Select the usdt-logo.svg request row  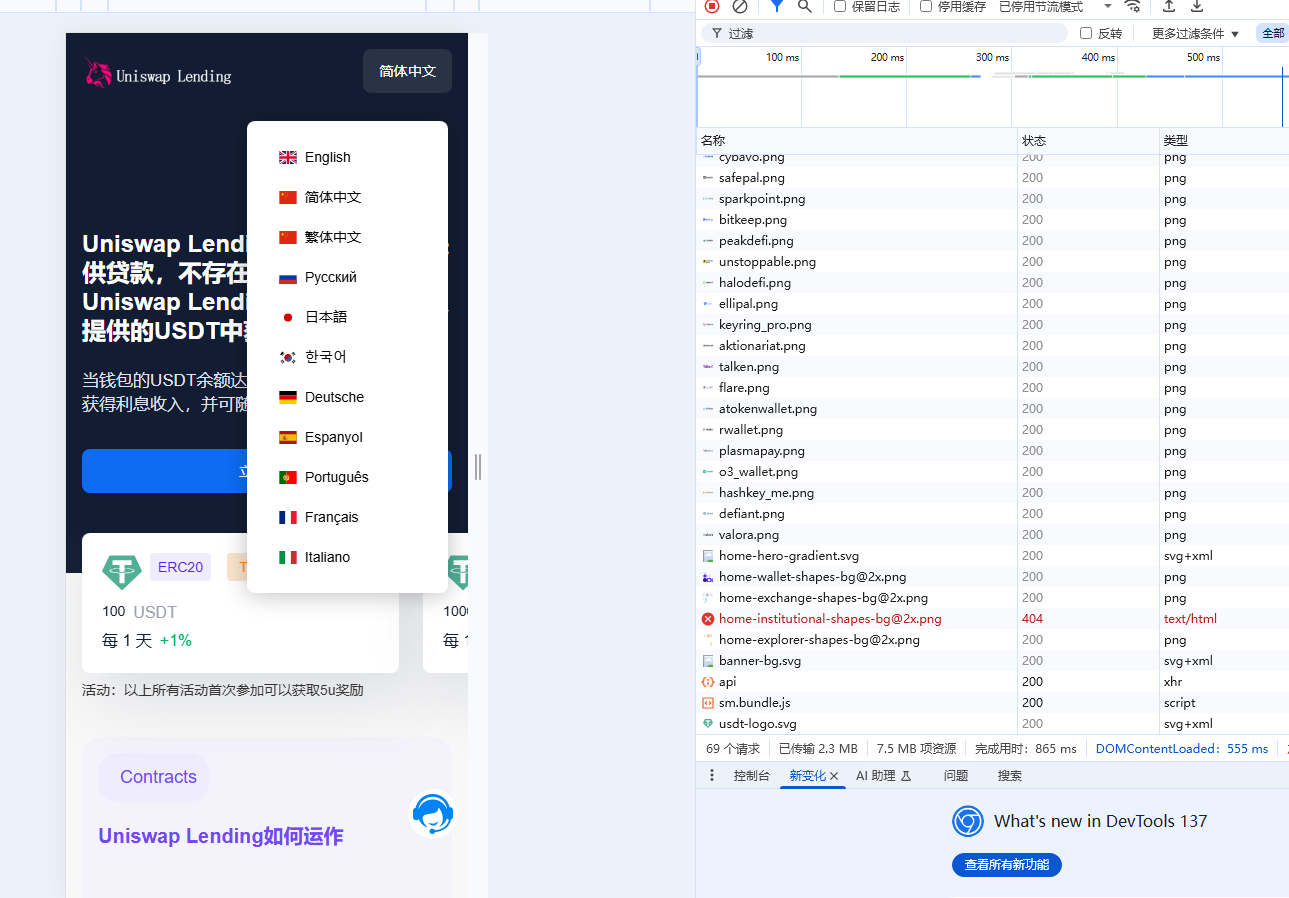coord(992,724)
